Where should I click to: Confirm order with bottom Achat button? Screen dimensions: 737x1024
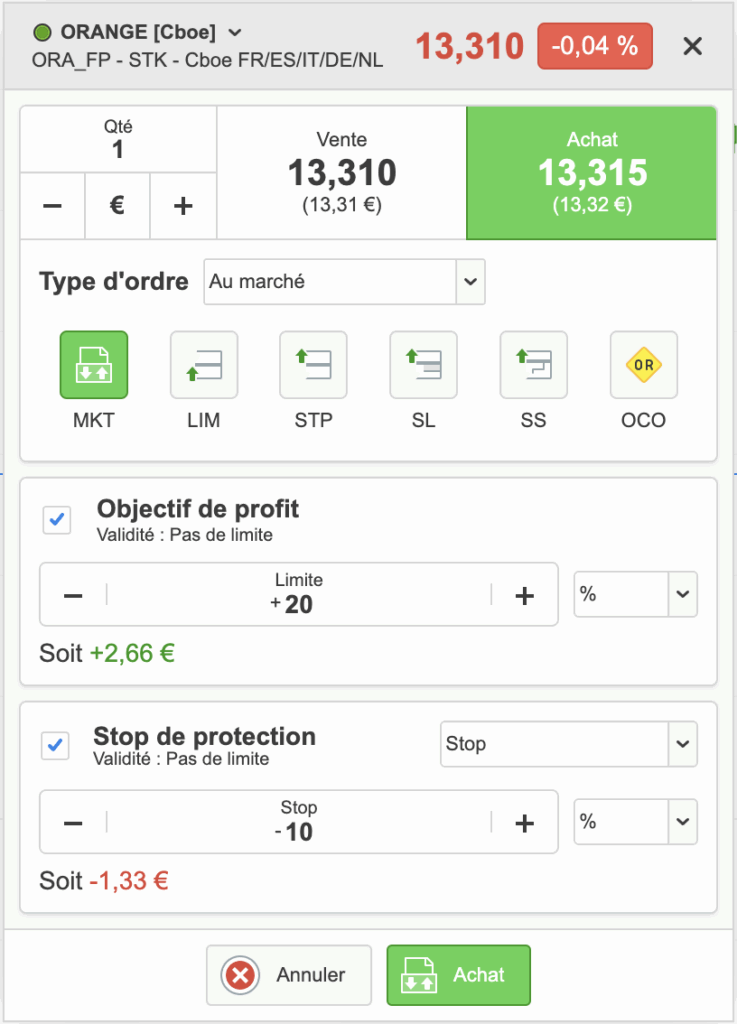(x=458, y=975)
